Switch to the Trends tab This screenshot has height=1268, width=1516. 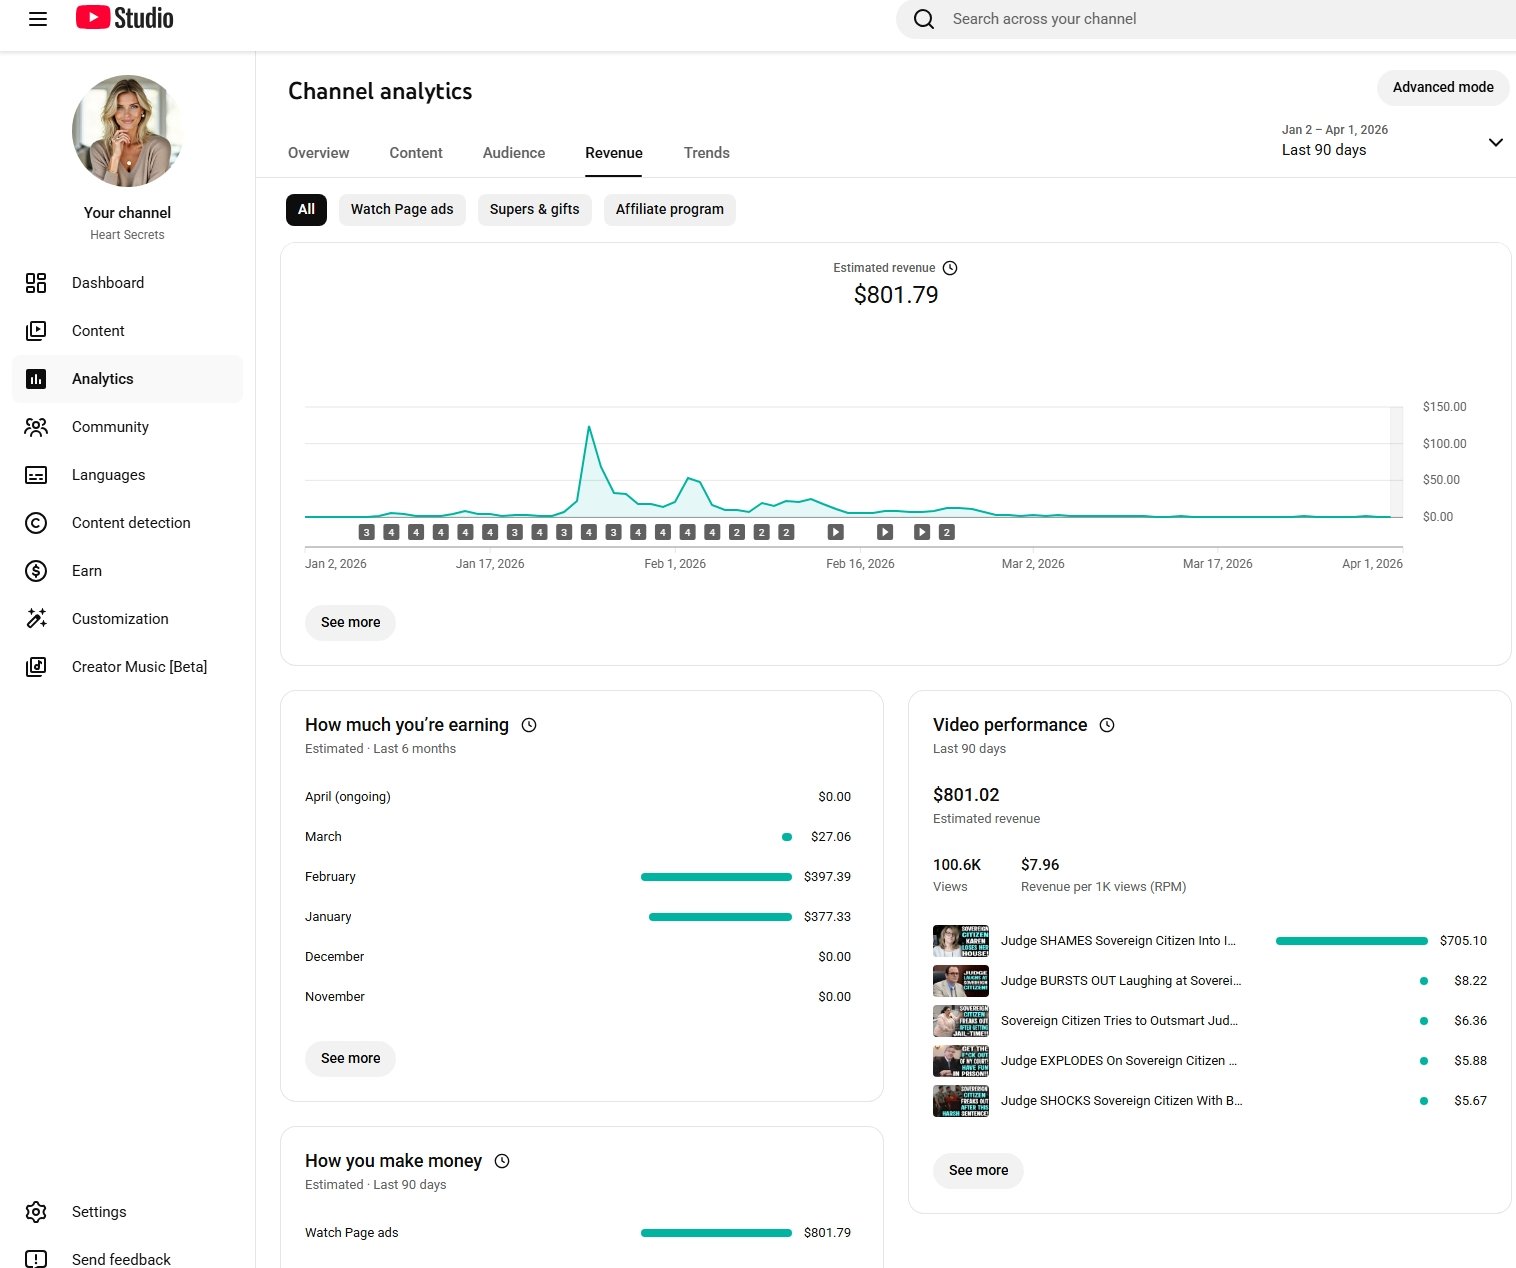click(x=706, y=153)
